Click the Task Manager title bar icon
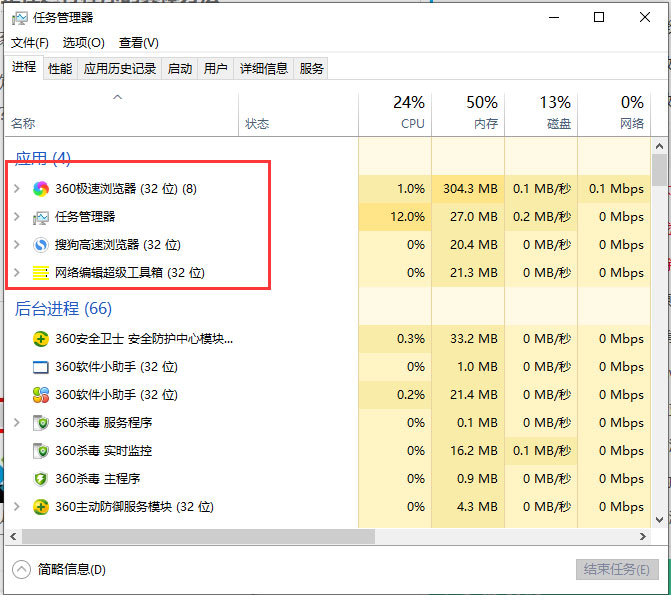 click(x=19, y=18)
